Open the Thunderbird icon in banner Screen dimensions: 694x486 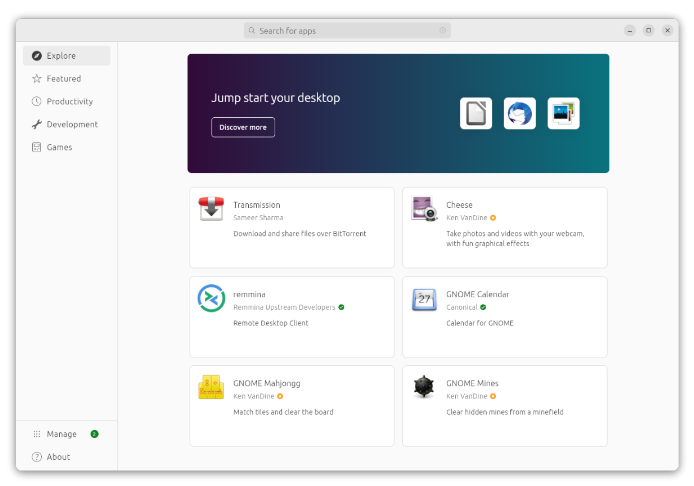pos(520,113)
